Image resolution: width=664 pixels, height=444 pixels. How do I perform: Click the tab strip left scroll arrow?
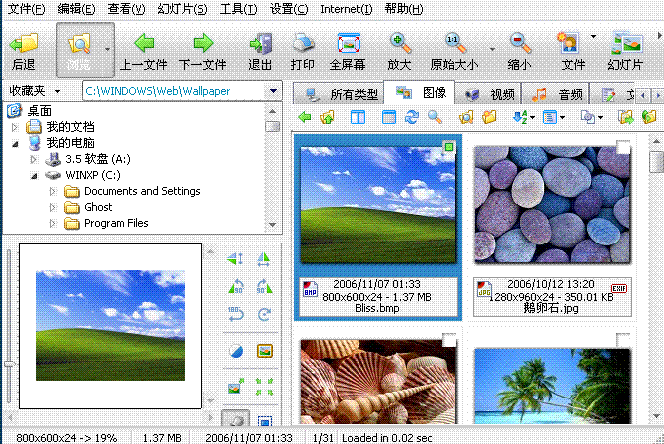coord(643,96)
